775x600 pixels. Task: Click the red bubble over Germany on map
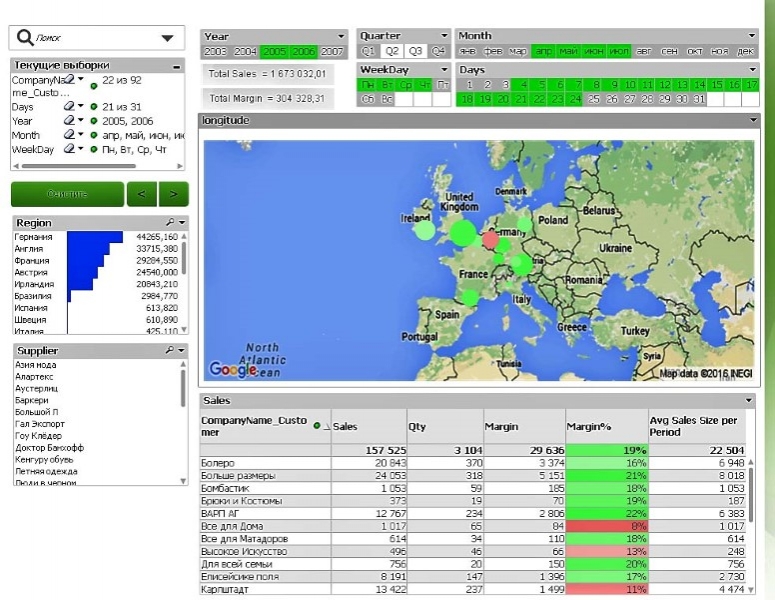[490, 240]
